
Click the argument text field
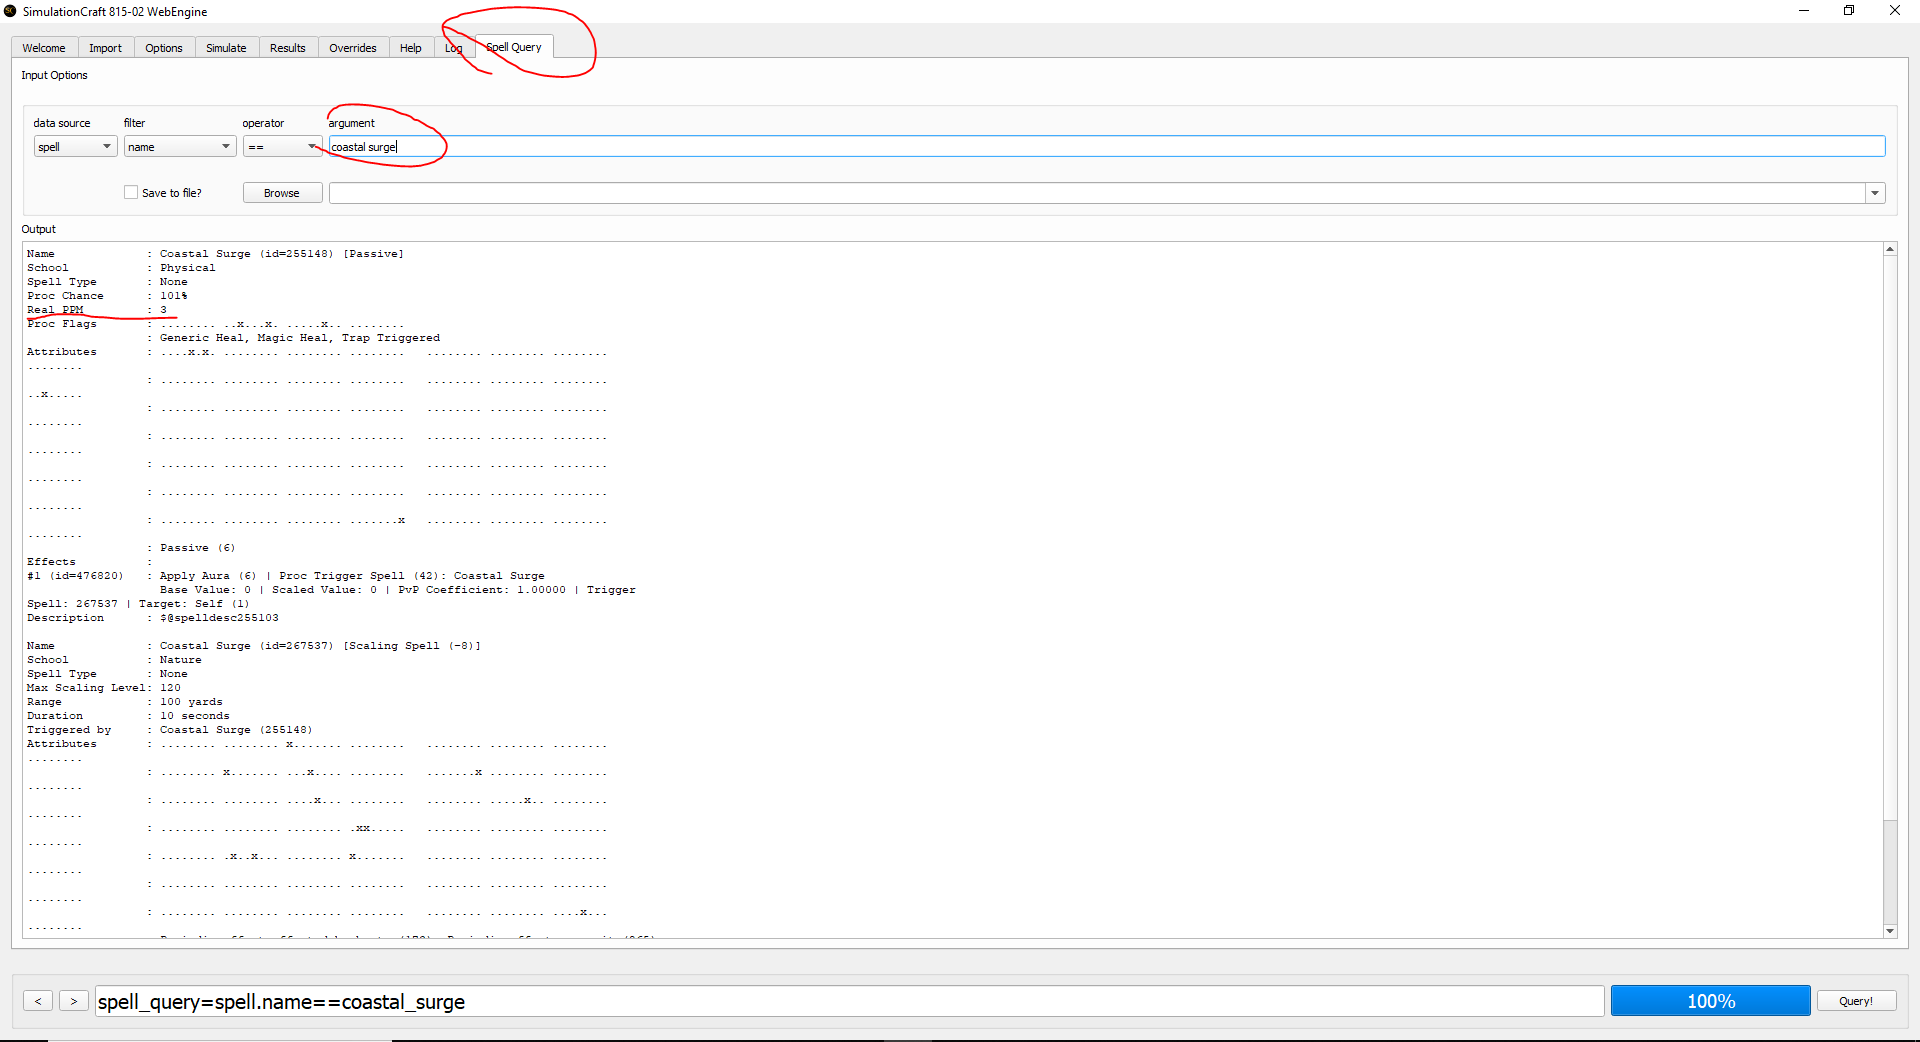[x=1100, y=147]
